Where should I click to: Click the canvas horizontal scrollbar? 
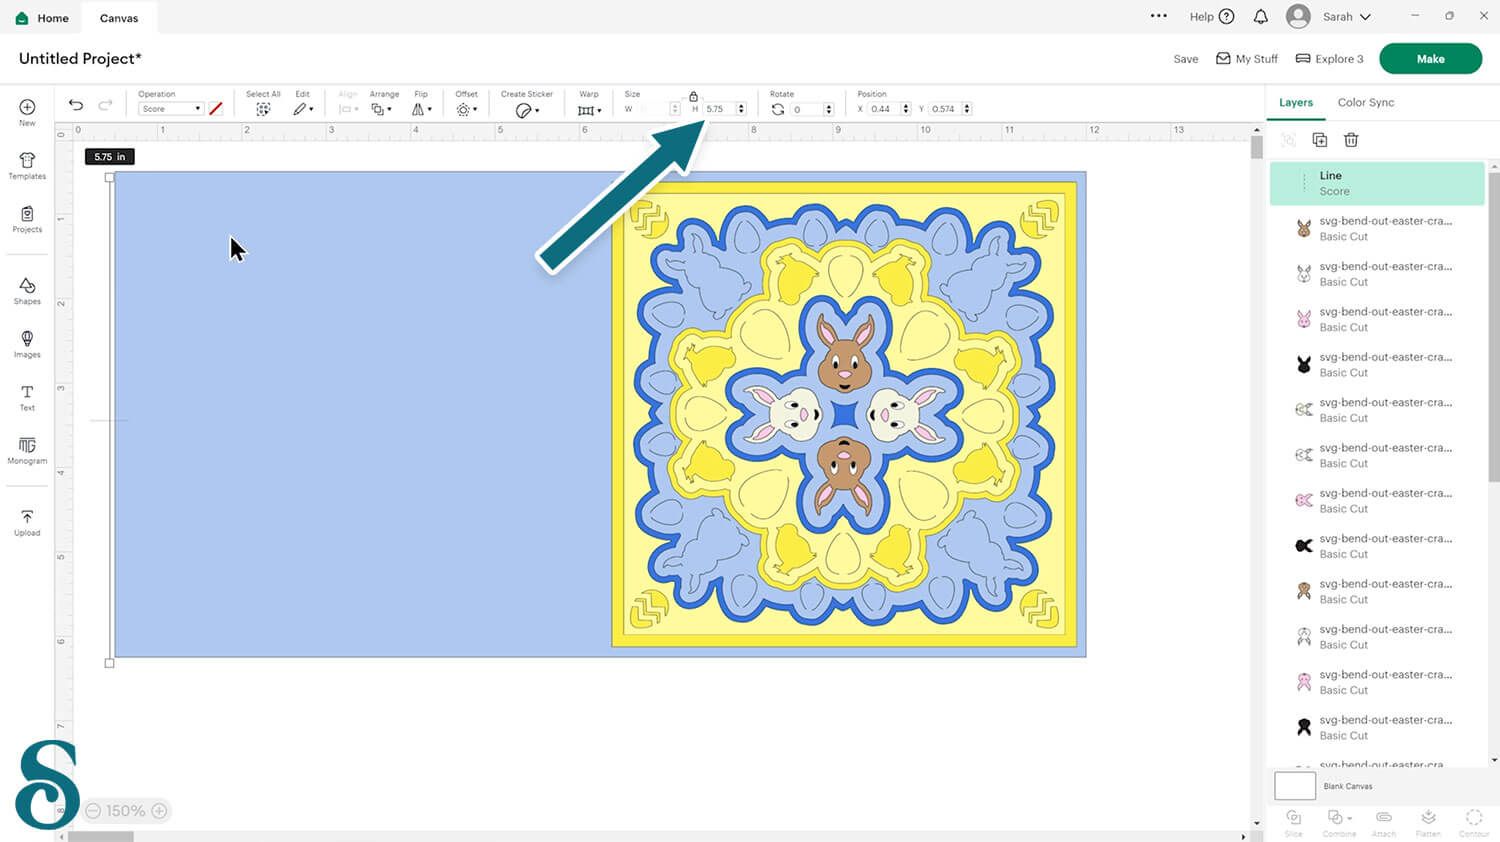pos(100,837)
